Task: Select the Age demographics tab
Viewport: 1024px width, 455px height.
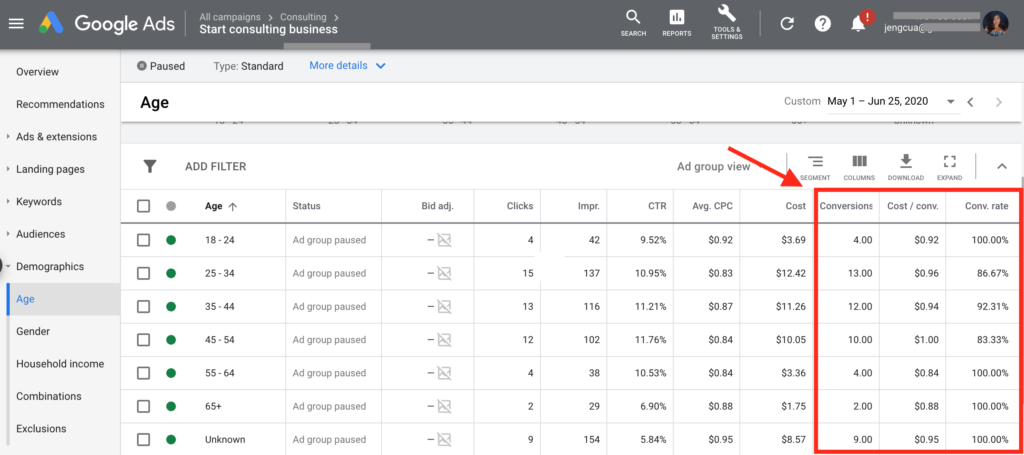Action: [x=63, y=299]
